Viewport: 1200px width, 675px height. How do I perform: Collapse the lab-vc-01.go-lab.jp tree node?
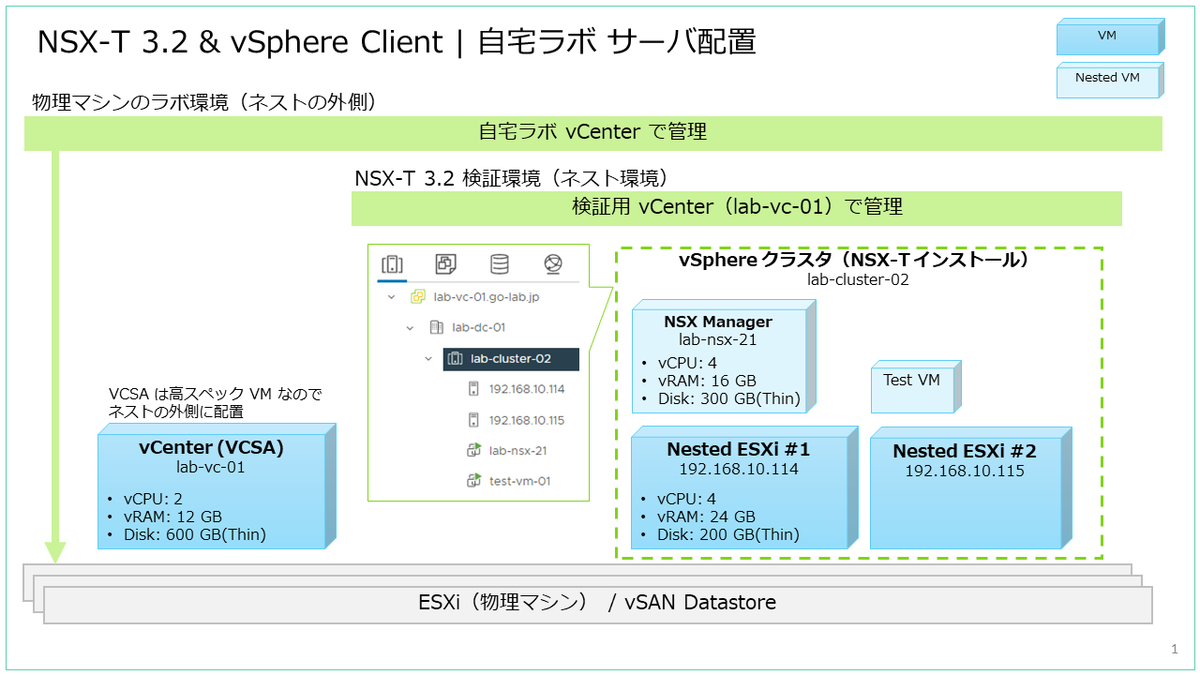pos(392,297)
